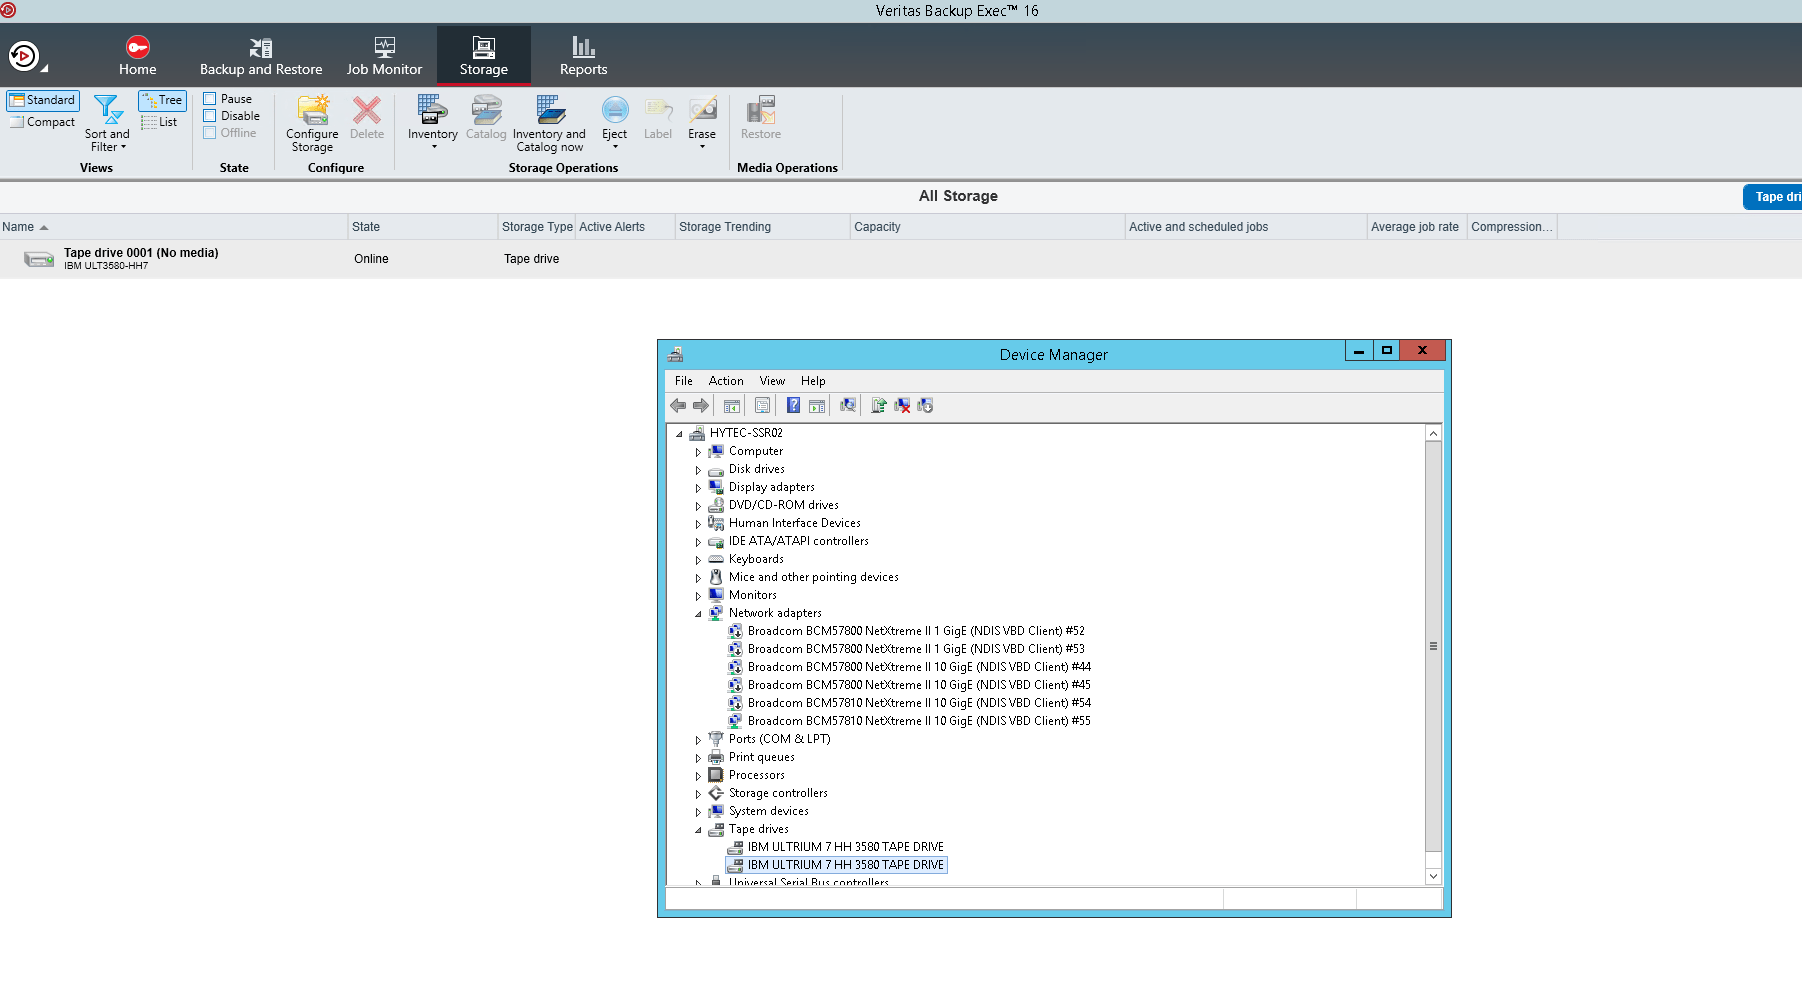Click Active and scheduled jobs column header
Viewport: 1802px width, 983px height.
1246,227
